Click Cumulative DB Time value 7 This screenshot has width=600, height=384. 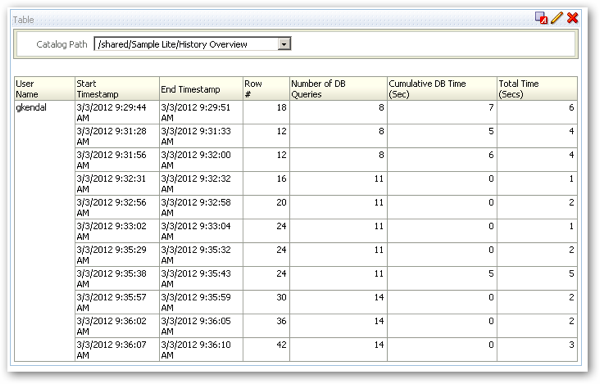tap(491, 107)
